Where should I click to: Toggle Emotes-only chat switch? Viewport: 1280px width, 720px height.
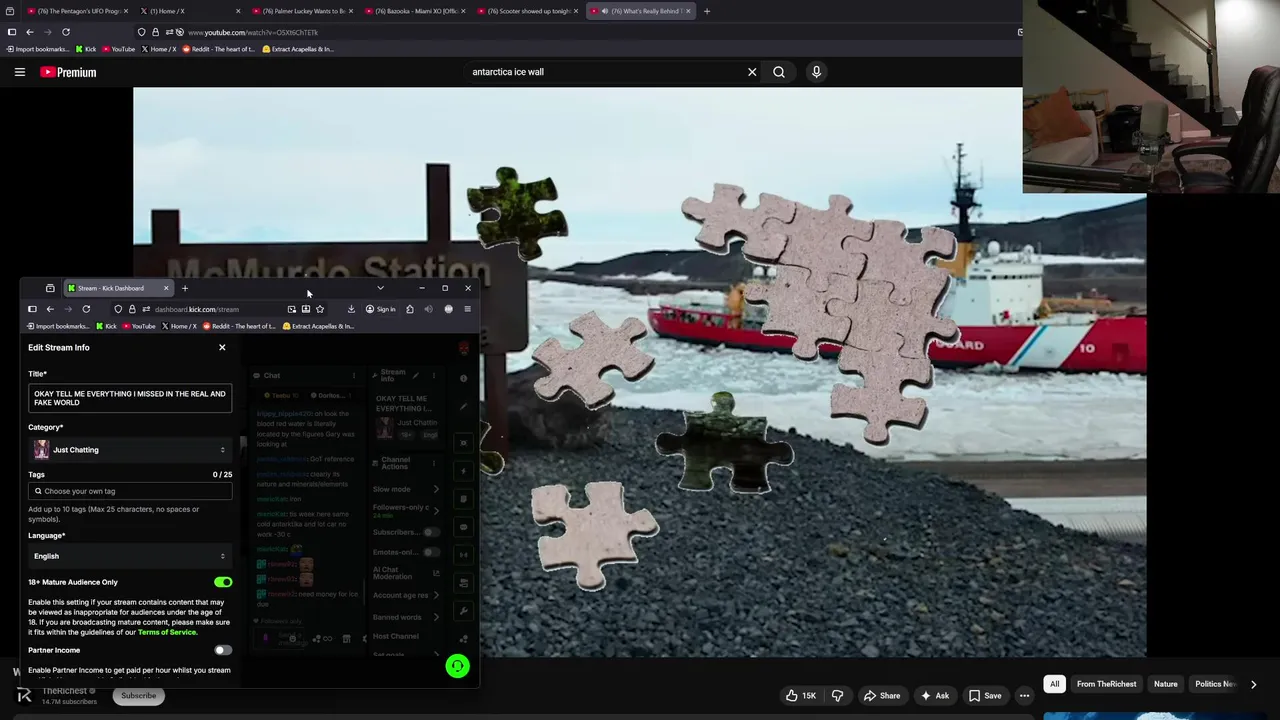430,552
